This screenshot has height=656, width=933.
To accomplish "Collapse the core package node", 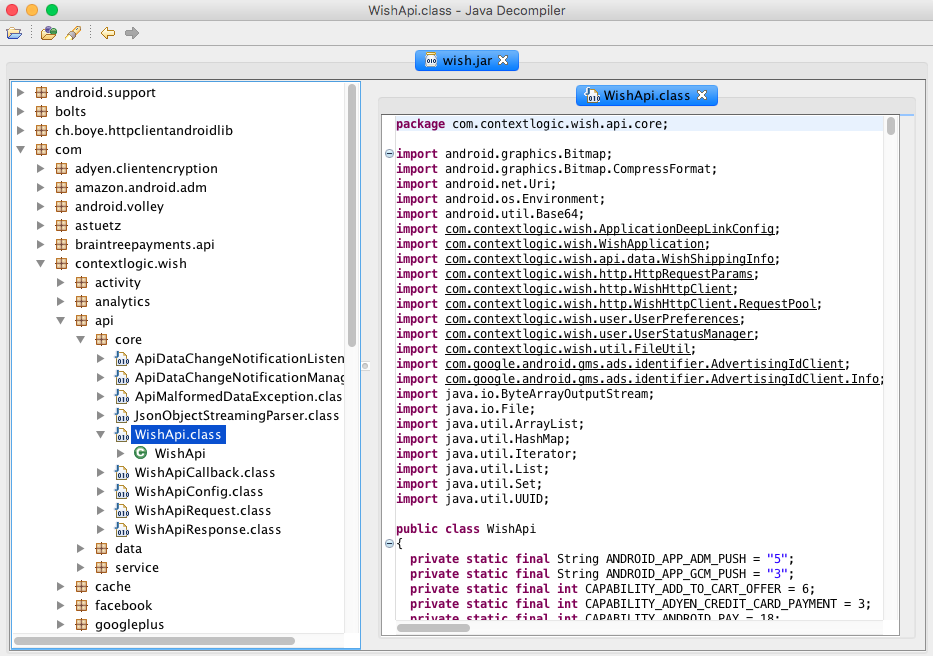I will (x=80, y=339).
